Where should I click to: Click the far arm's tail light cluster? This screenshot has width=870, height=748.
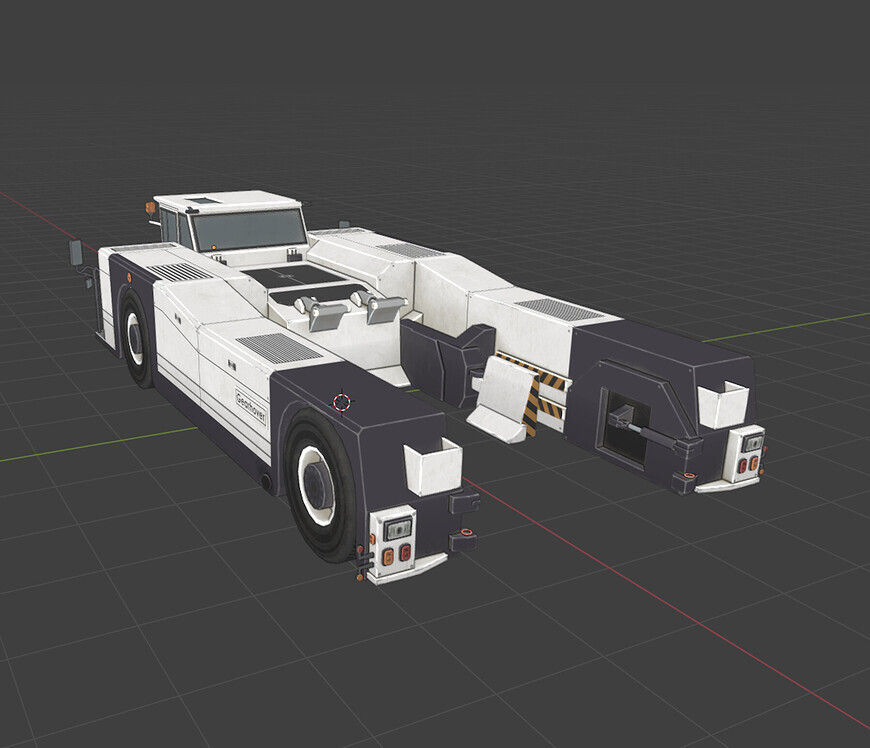coord(748,453)
